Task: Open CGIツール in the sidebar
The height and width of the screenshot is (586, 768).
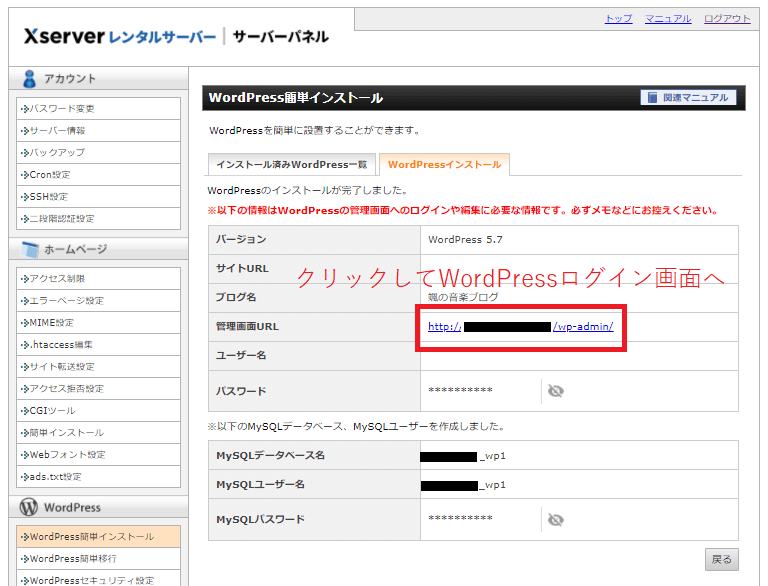Action: [x=98, y=411]
